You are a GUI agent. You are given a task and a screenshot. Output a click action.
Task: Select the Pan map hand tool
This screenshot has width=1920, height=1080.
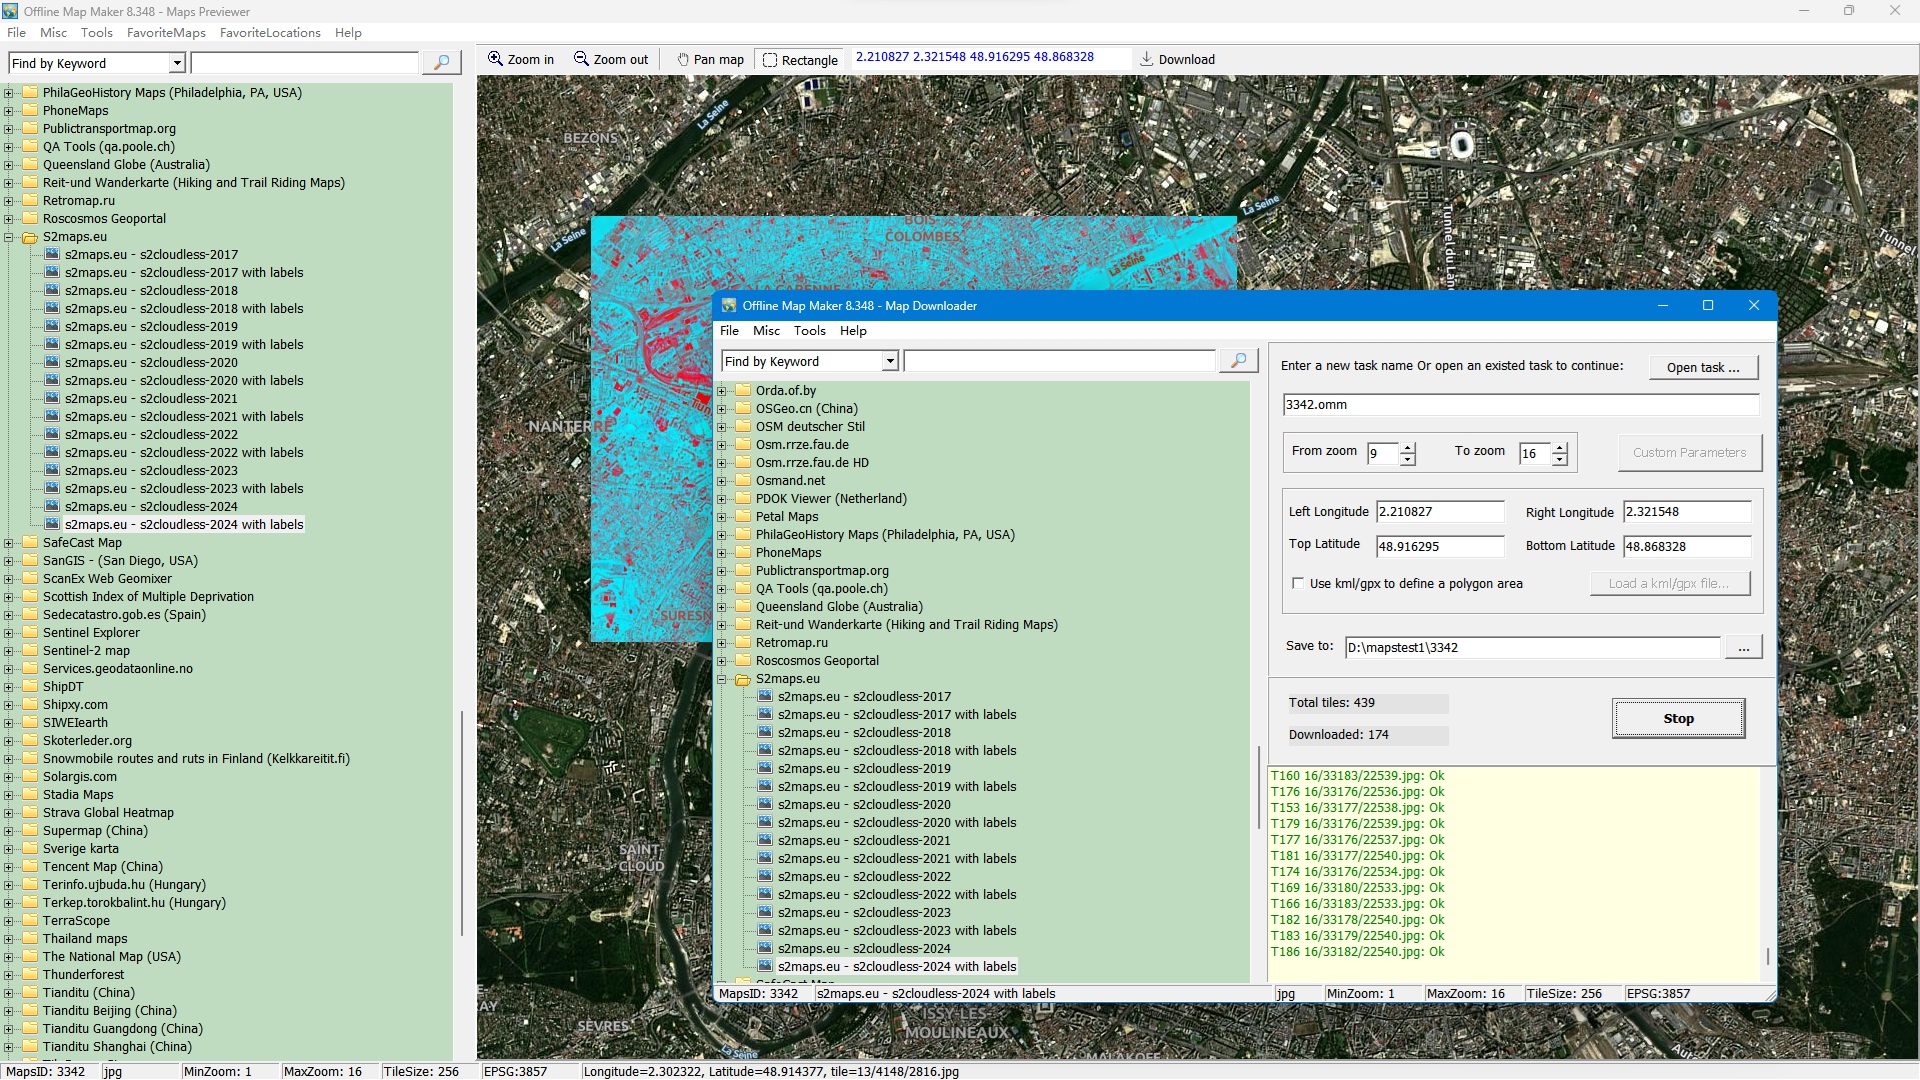pos(683,60)
